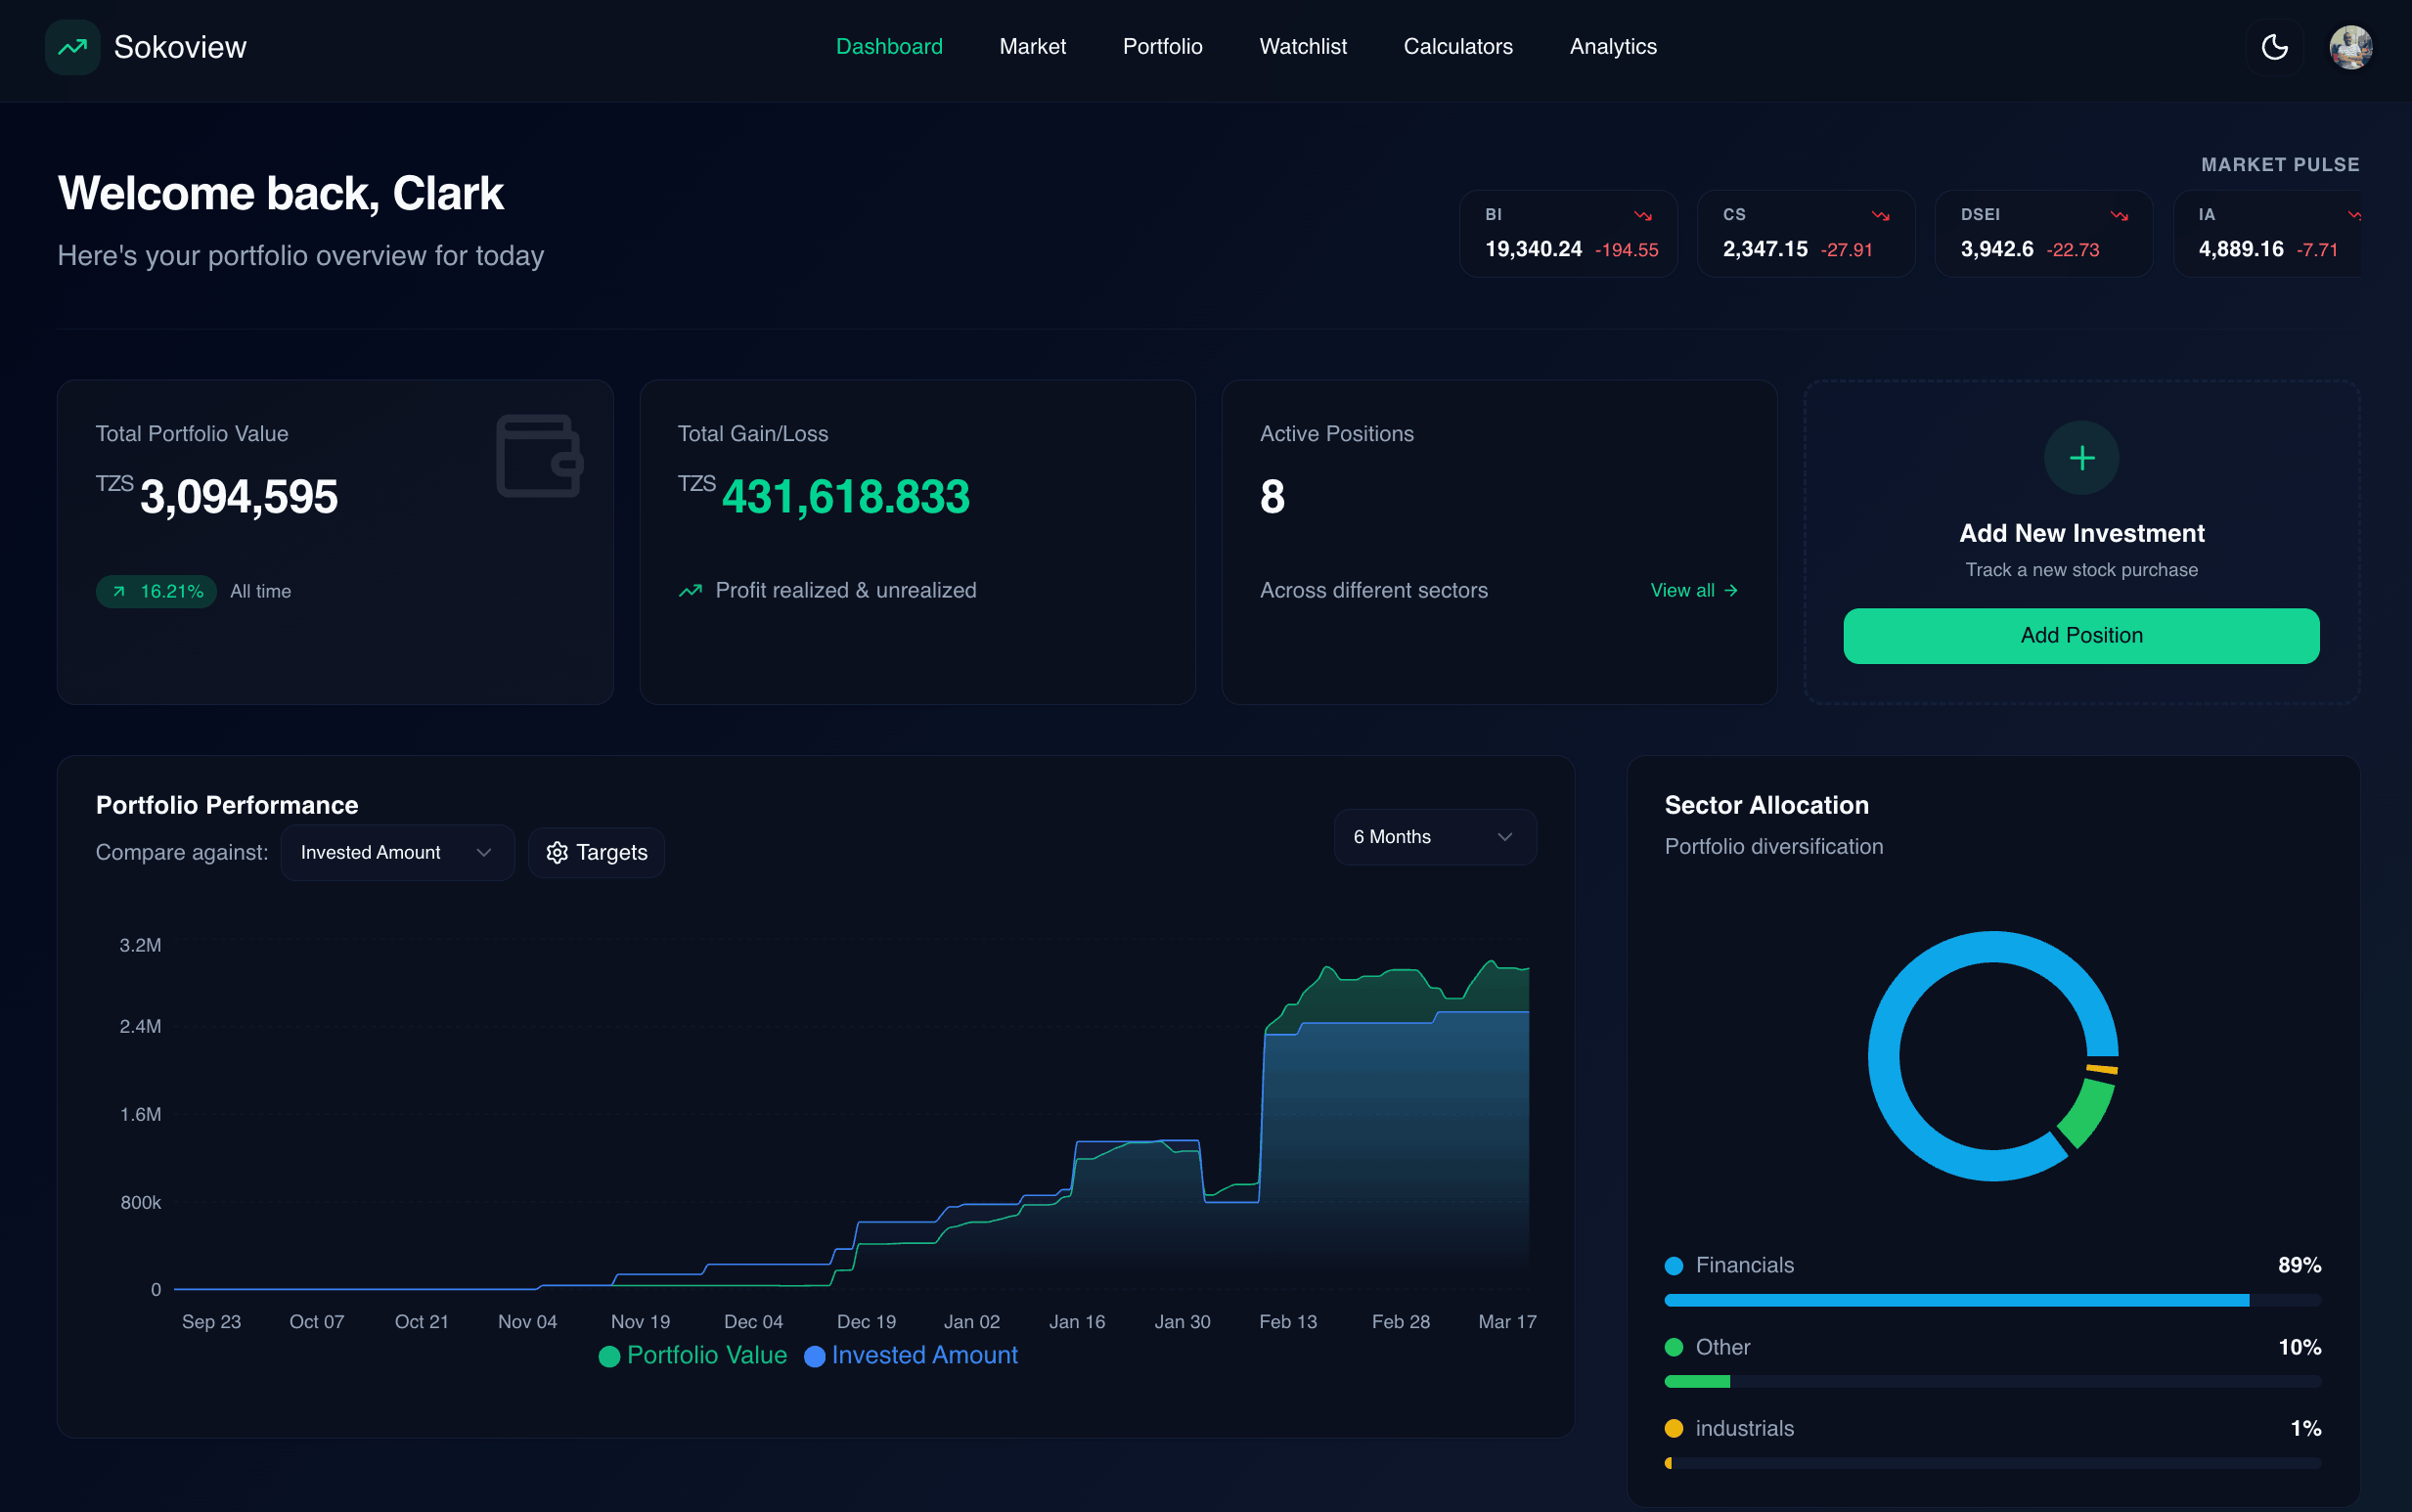Toggle dark mode with the moon icon
Screen dimensions: 2412x1512
click(x=2275, y=46)
